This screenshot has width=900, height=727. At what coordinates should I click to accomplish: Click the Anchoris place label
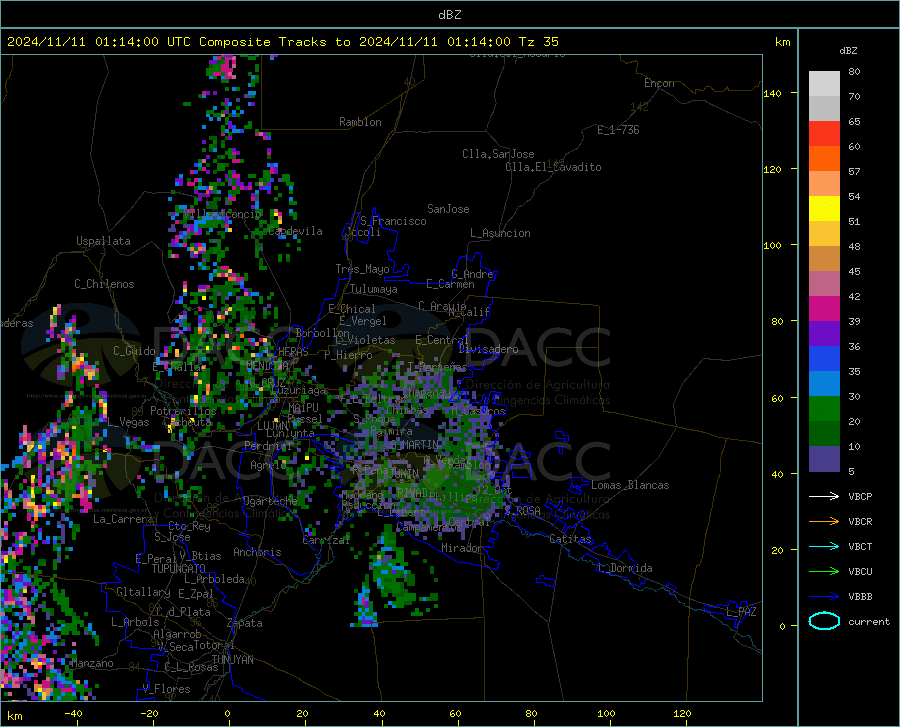(257, 552)
